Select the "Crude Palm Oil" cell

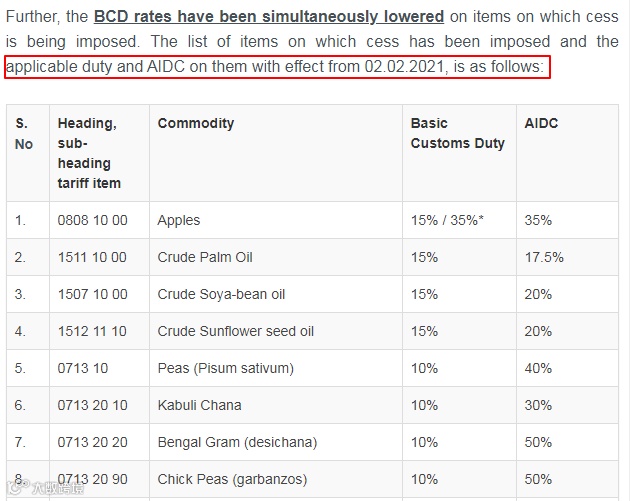205,257
